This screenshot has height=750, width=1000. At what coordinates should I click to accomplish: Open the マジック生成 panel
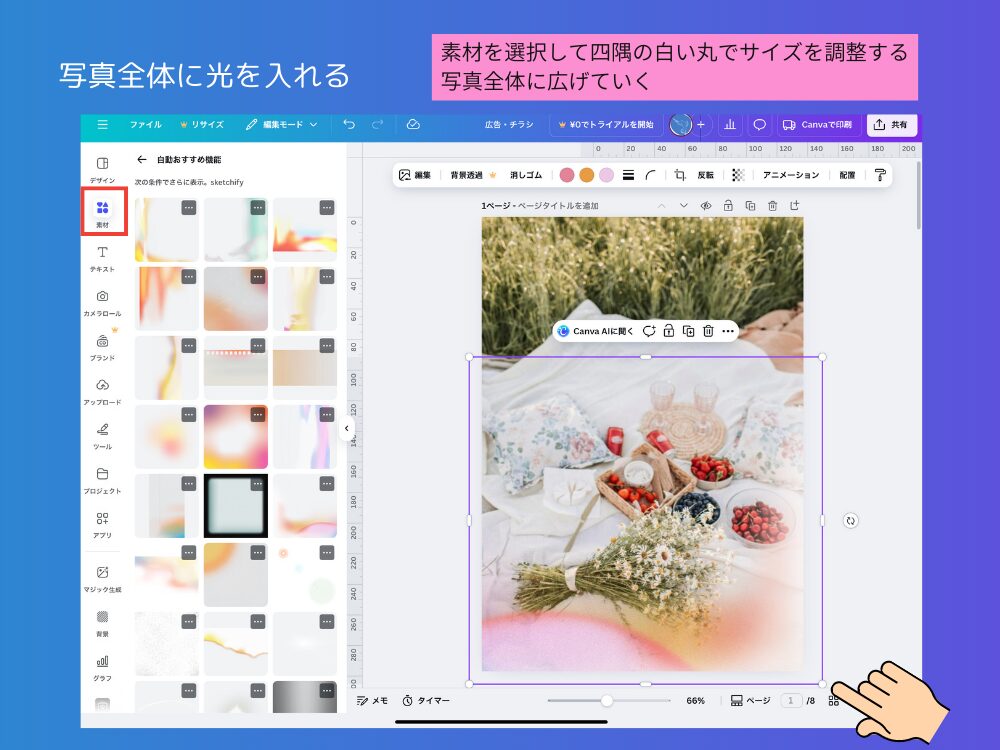[101, 577]
